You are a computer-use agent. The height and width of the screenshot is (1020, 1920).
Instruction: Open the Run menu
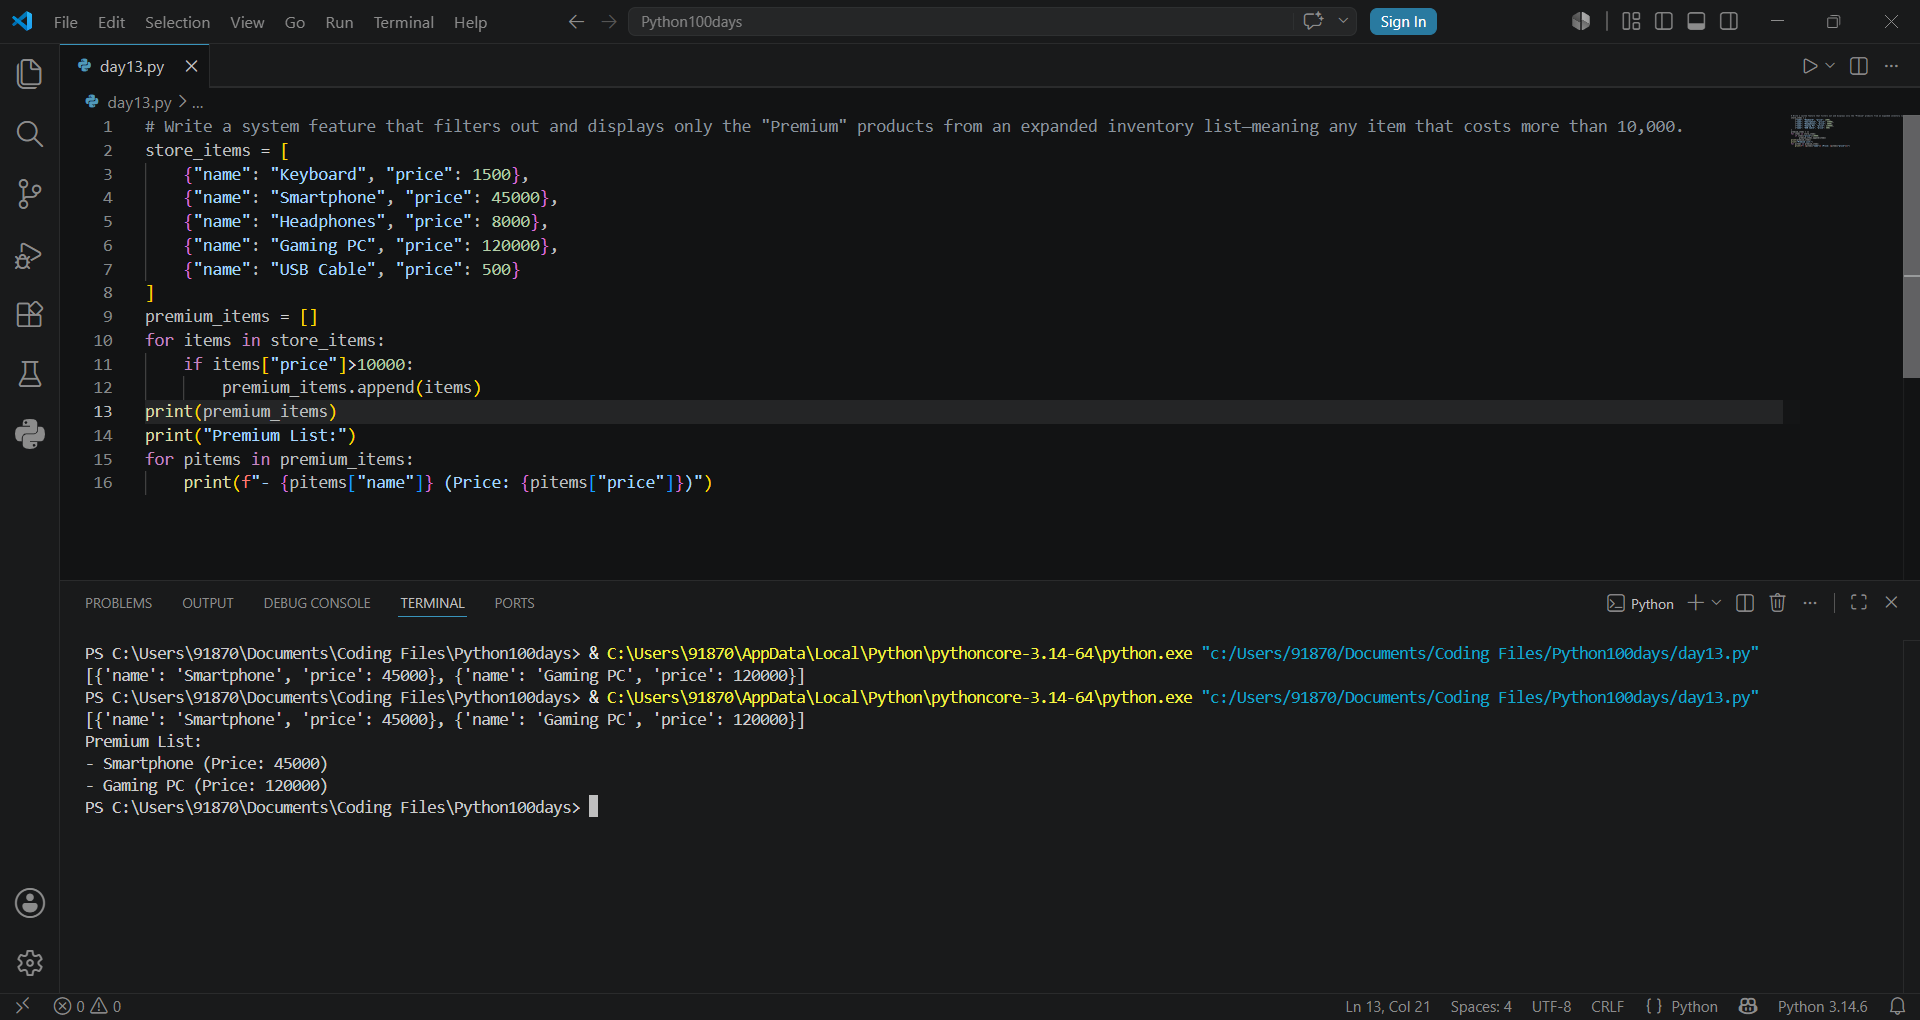(339, 22)
